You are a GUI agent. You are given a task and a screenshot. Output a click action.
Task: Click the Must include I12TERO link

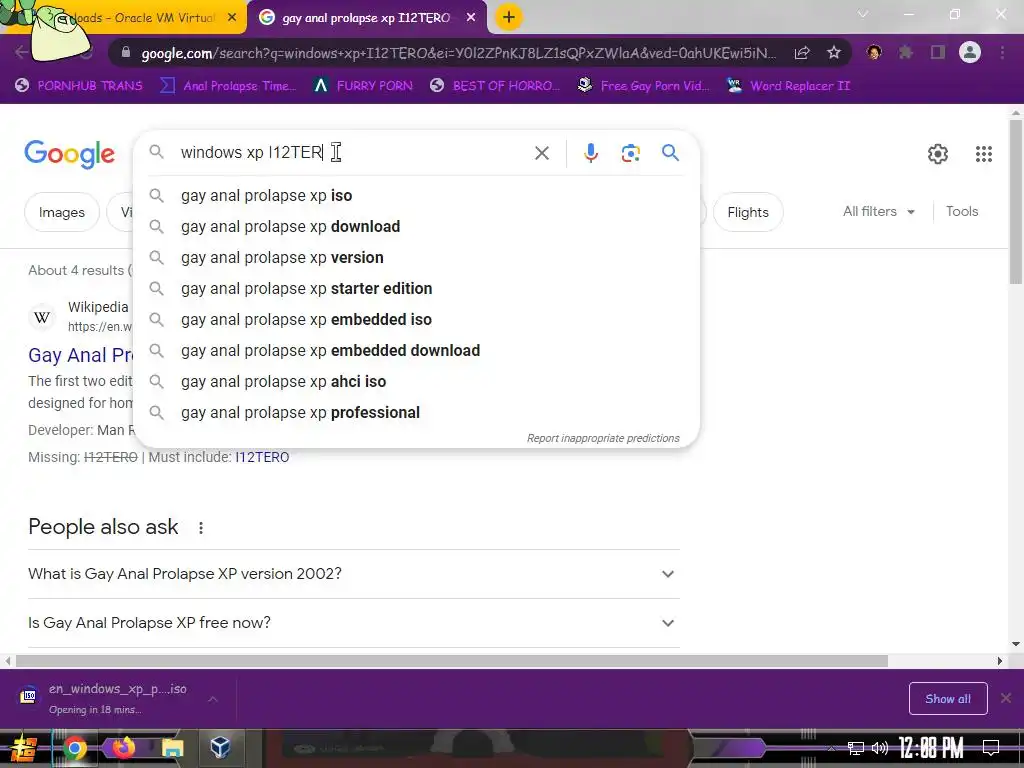[x=262, y=457]
